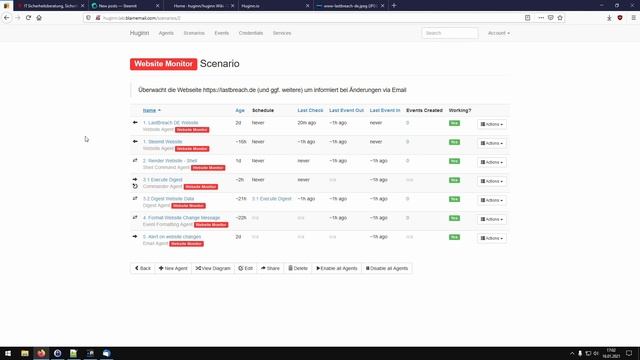
Task: Open the Agents menu item
Action: 166,33
